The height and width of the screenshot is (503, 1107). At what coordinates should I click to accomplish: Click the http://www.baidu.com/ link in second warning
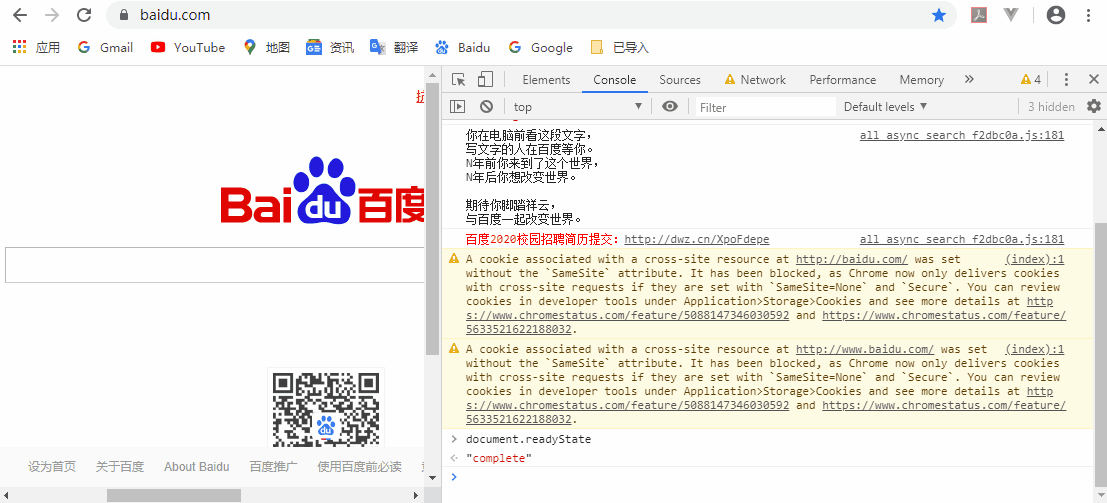click(865, 349)
